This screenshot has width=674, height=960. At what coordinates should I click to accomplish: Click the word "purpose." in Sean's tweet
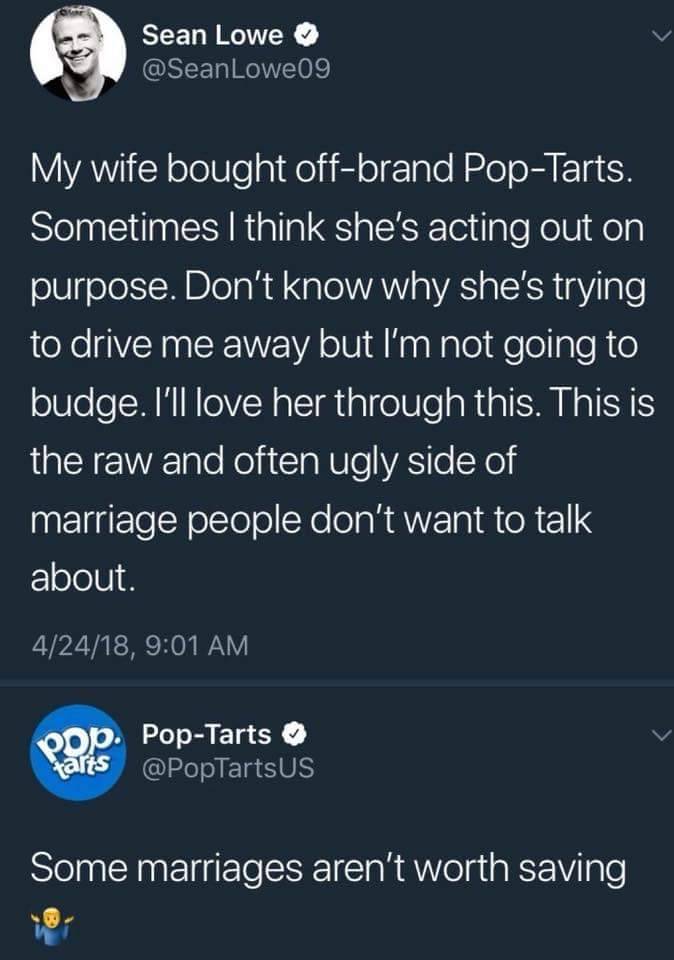pos(99,285)
